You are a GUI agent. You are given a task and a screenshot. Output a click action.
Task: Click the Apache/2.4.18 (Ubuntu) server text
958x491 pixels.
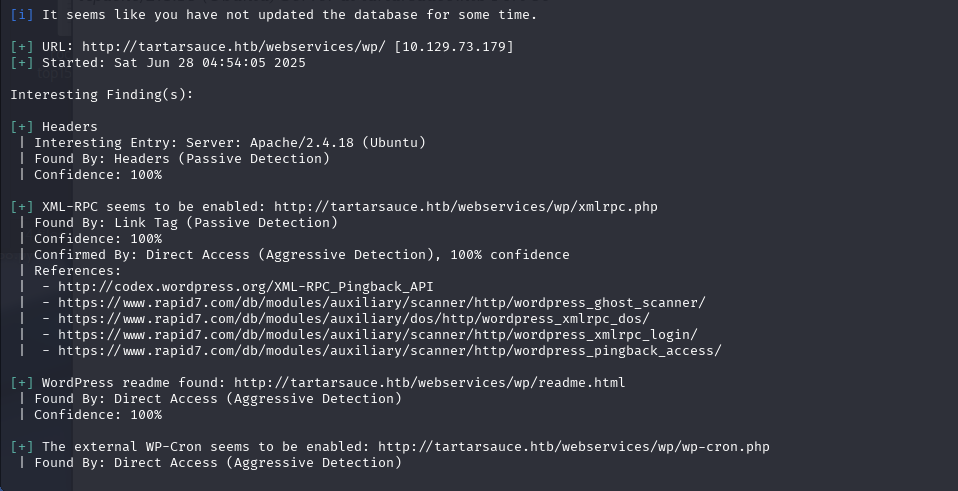pyautogui.click(x=338, y=142)
